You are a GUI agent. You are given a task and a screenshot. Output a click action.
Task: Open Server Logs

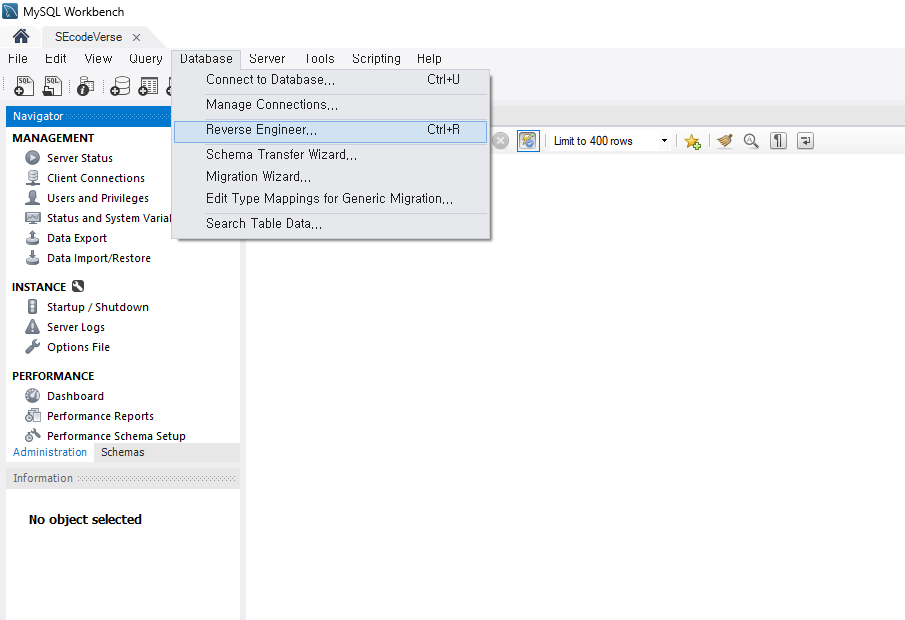pyautogui.click(x=76, y=327)
